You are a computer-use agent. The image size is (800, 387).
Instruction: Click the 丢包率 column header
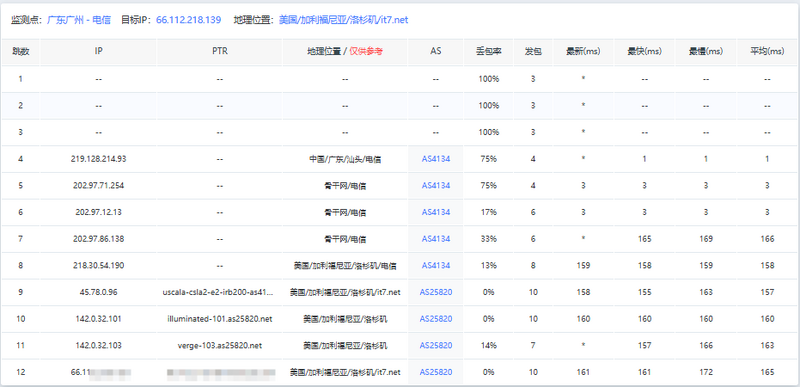click(x=488, y=51)
